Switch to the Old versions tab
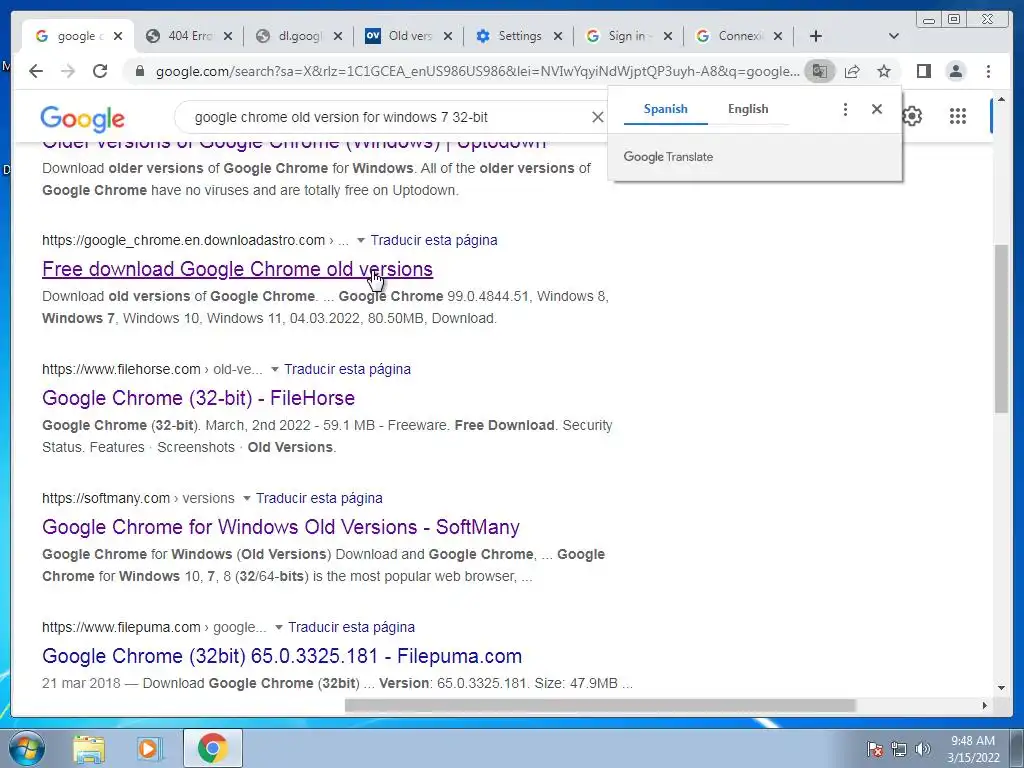The height and width of the screenshot is (768, 1024). 409,36
